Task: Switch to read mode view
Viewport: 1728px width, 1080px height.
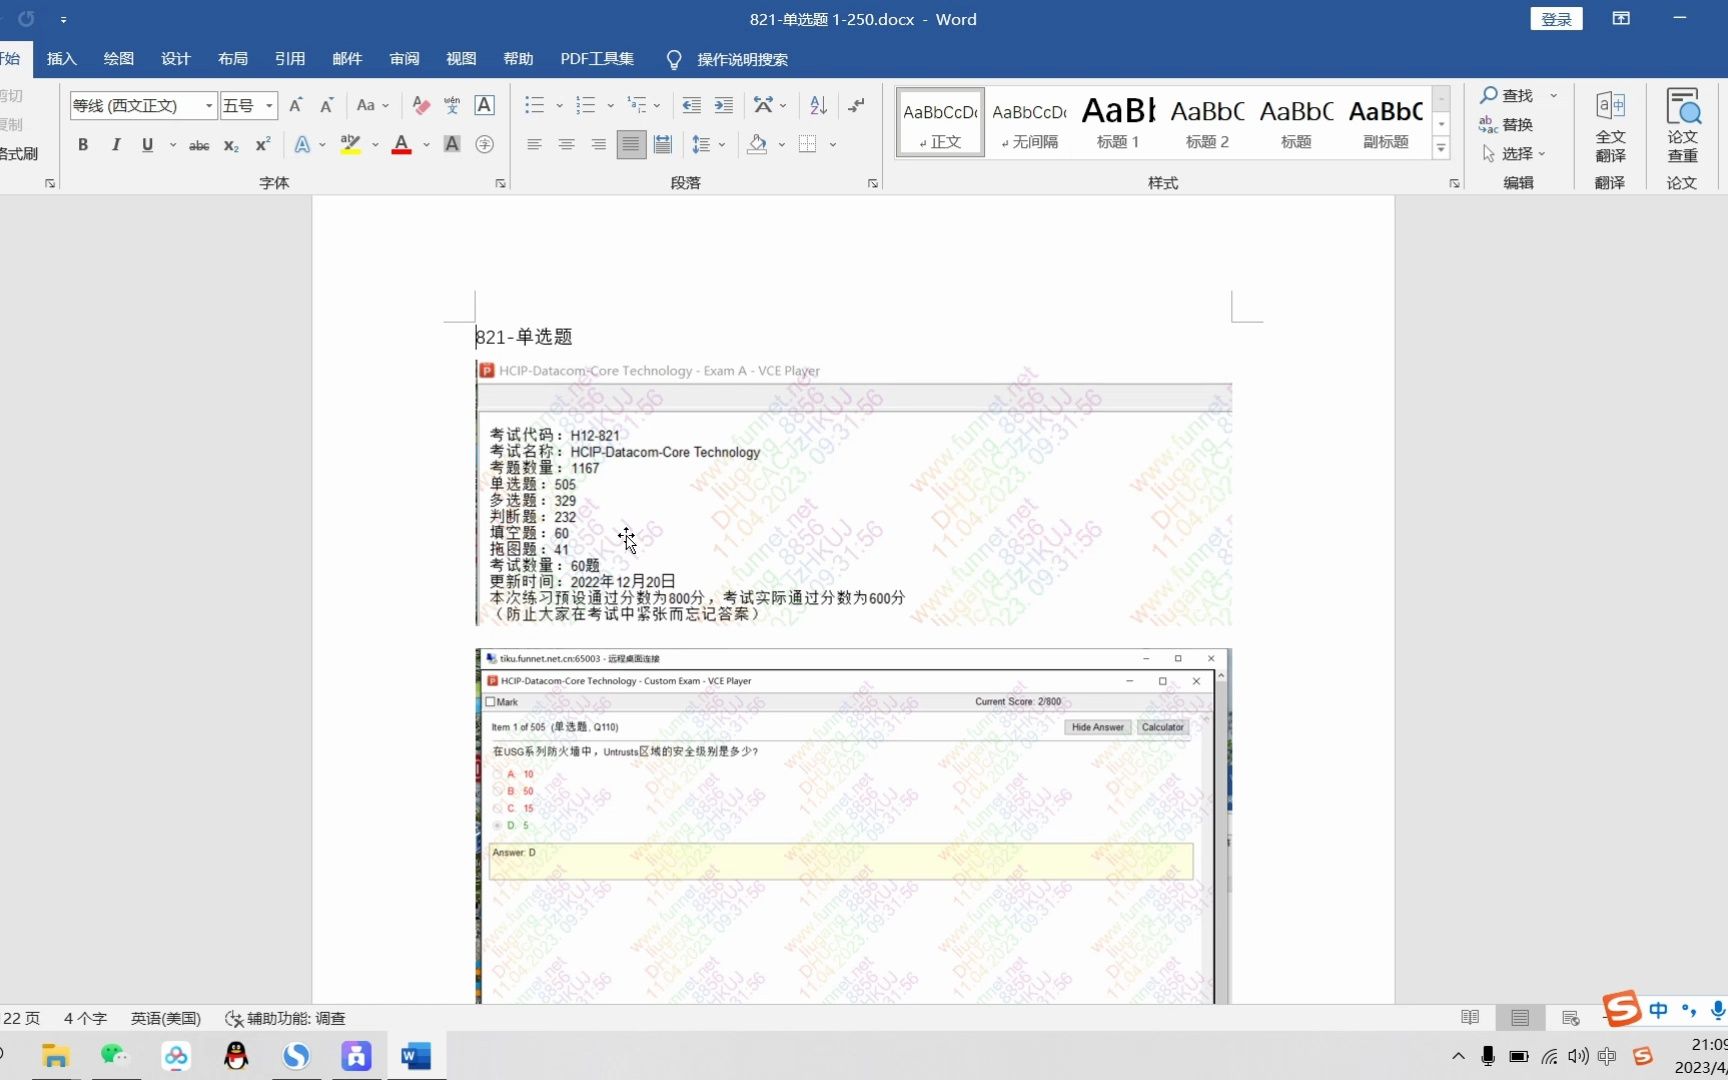Action: [x=1470, y=1018]
